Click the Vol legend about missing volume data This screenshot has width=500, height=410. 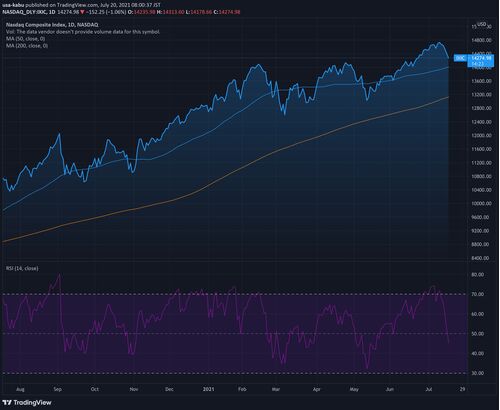pyautogui.click(x=83, y=32)
